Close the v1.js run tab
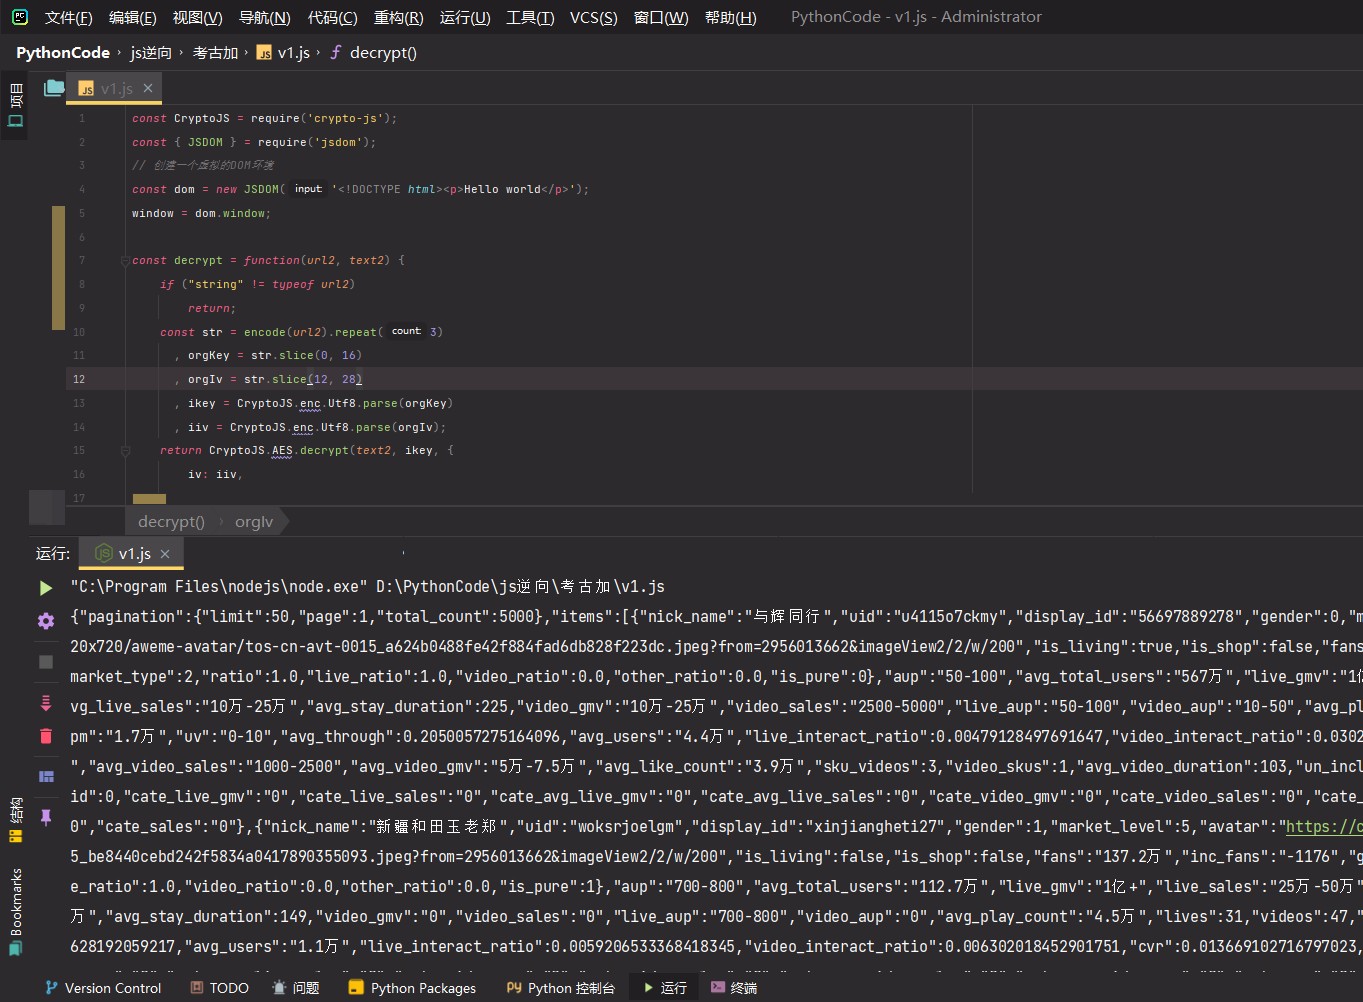 click(165, 554)
